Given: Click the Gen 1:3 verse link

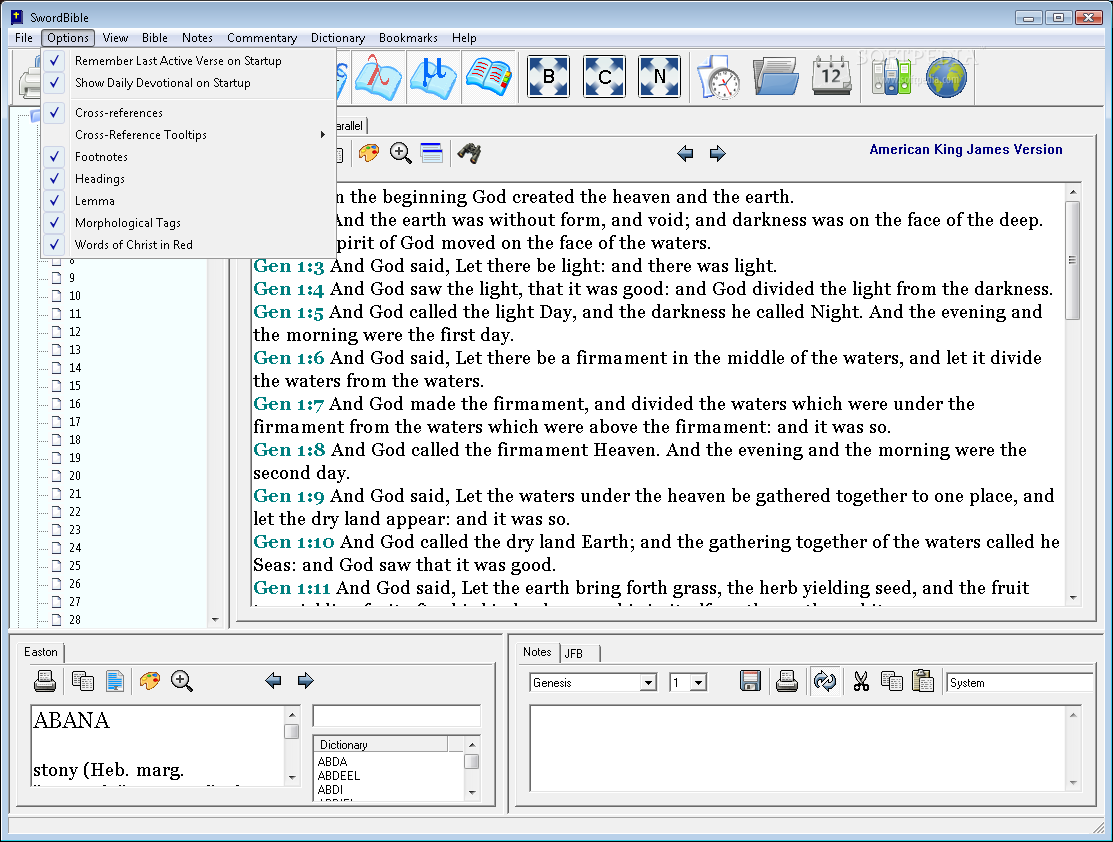Looking at the screenshot, I should point(289,266).
